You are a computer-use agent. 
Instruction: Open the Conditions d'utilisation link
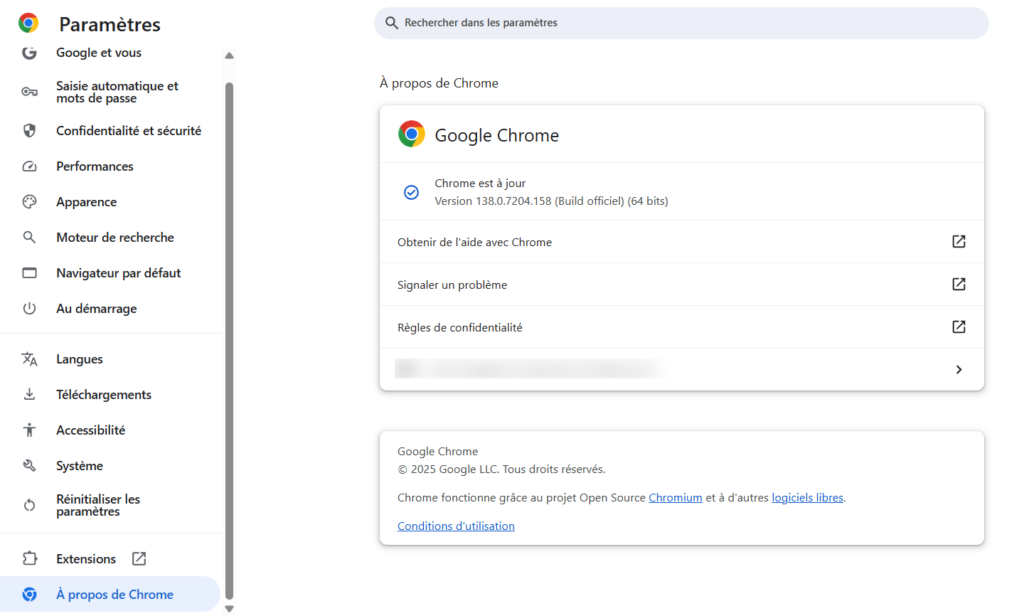456,525
